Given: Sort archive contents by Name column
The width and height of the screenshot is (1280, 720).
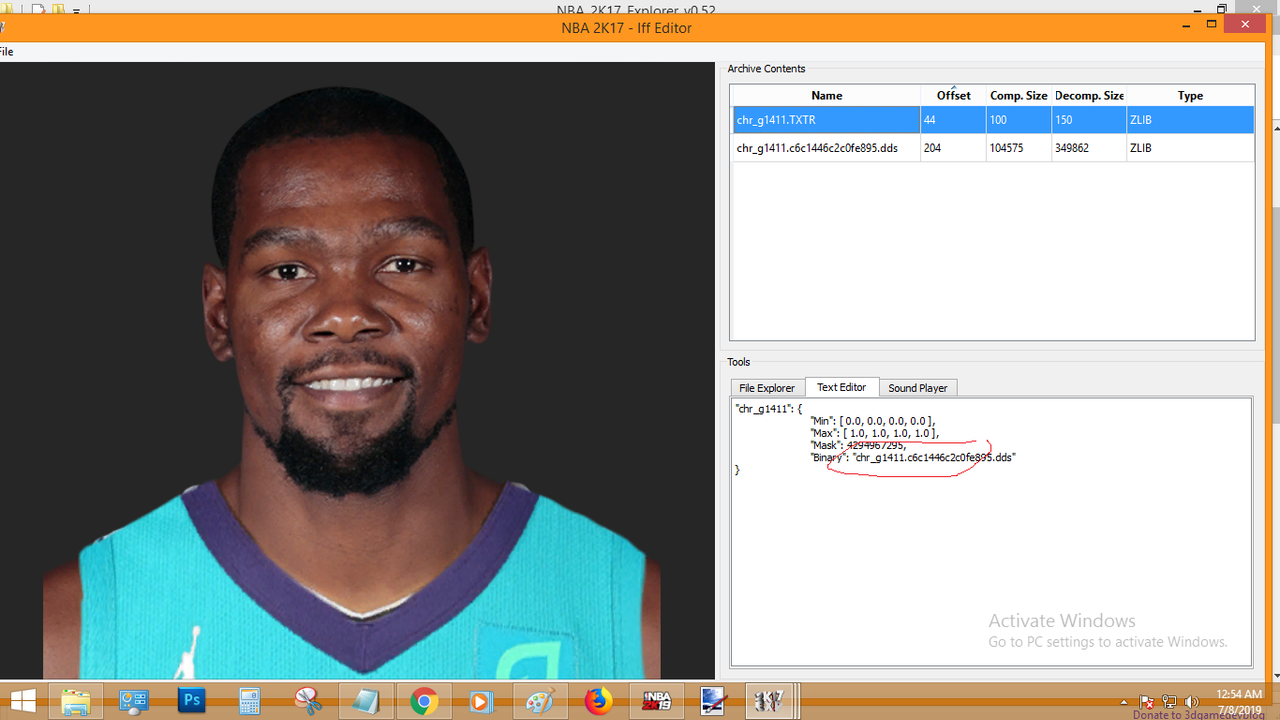Looking at the screenshot, I should (827, 95).
